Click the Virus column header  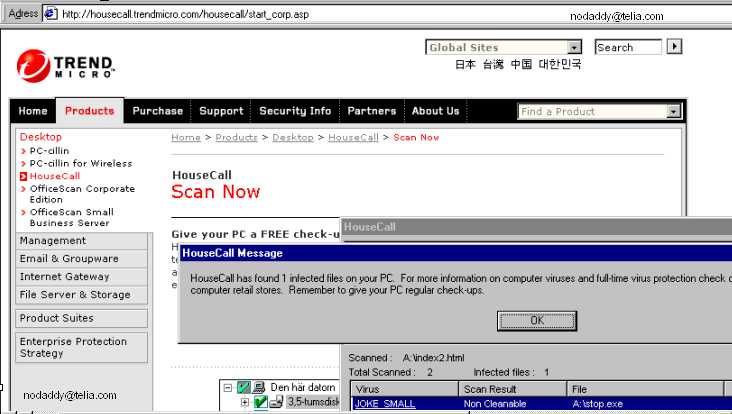(x=404, y=389)
